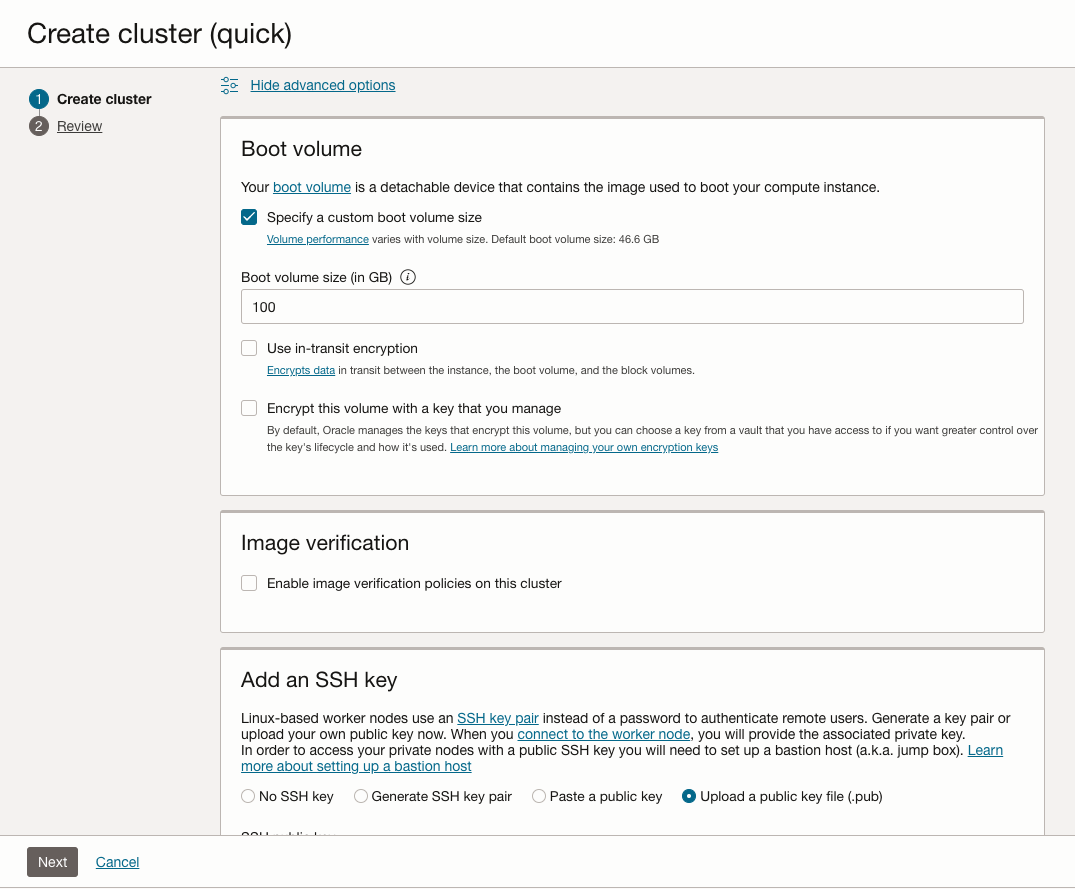Uncheck Specify a custom boot volume size

(249, 217)
